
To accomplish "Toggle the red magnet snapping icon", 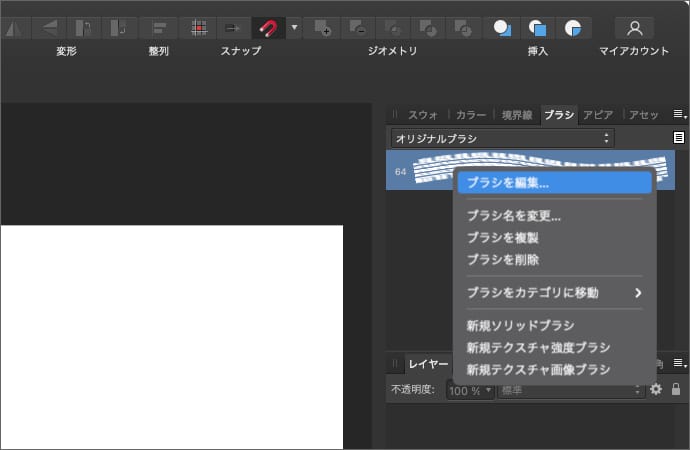I will point(267,27).
